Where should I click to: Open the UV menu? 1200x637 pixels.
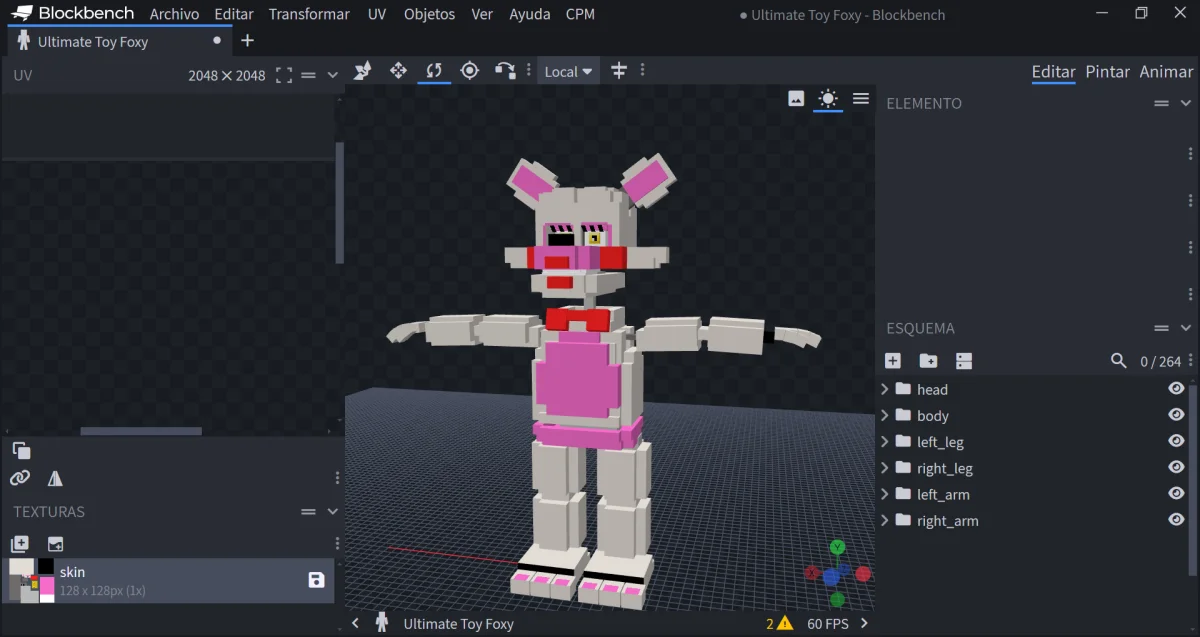tap(377, 14)
